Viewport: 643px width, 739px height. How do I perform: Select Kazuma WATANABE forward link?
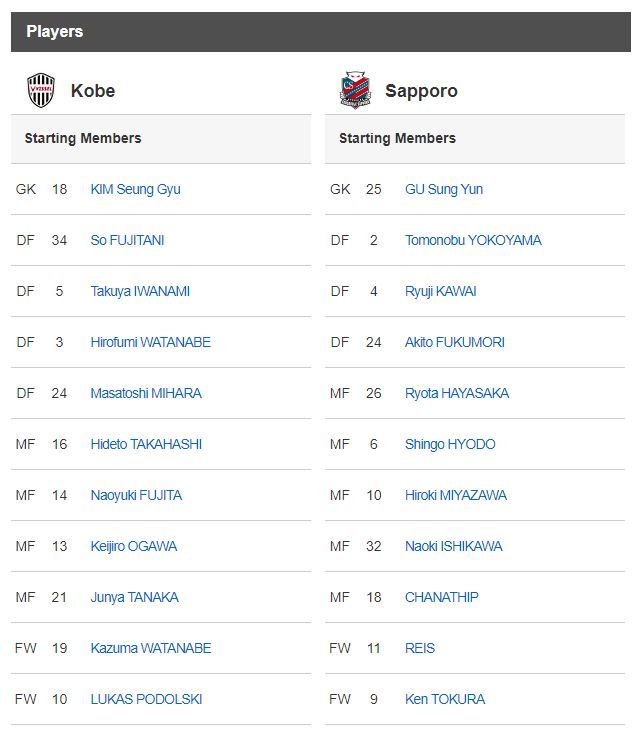151,648
